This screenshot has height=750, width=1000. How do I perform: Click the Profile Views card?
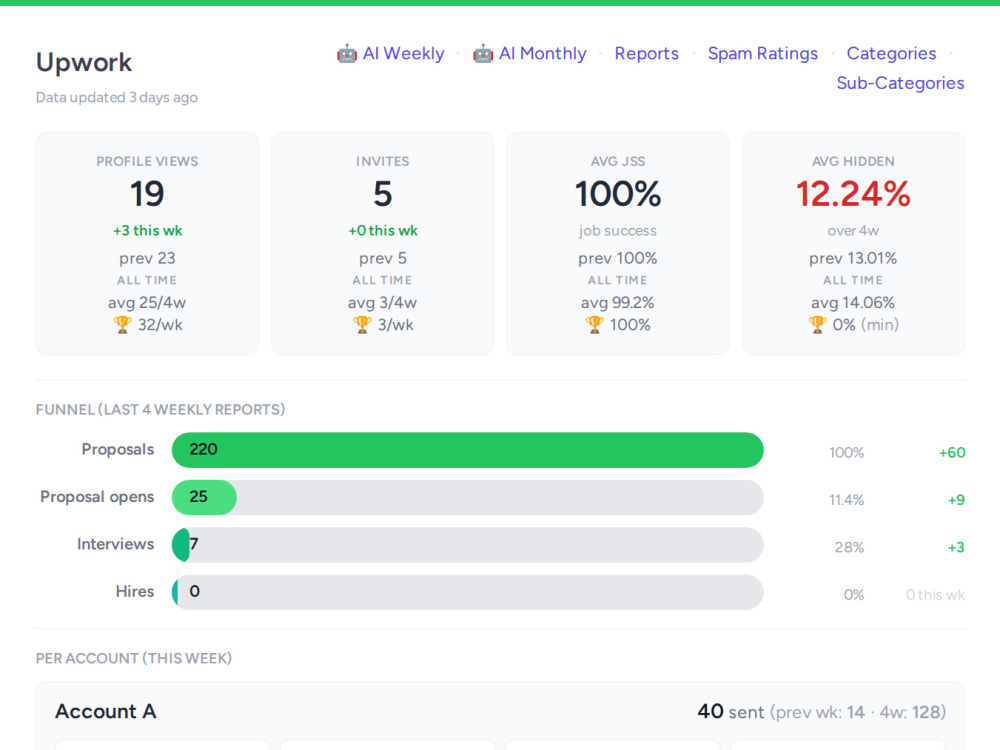147,244
